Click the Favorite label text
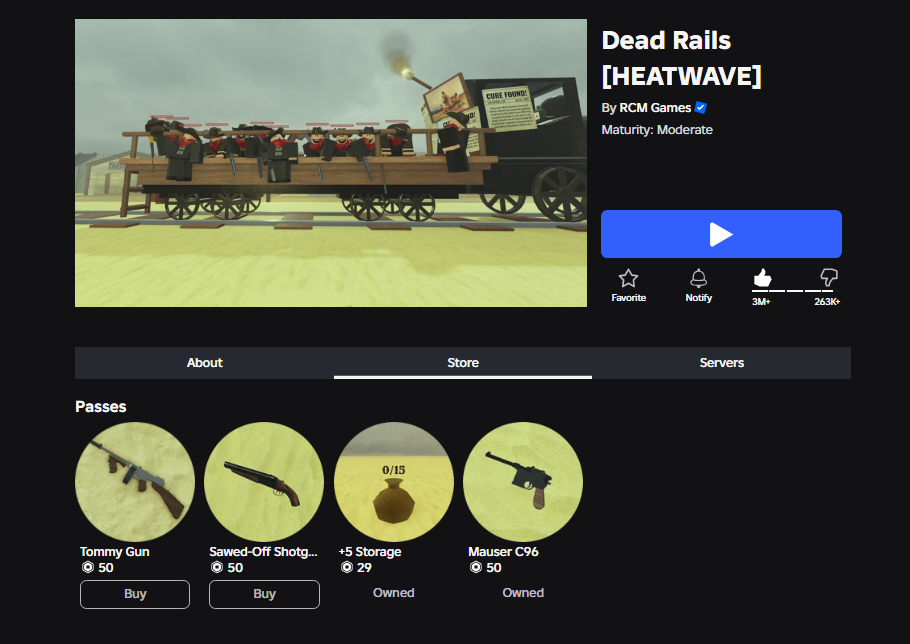910x644 pixels. 629,298
